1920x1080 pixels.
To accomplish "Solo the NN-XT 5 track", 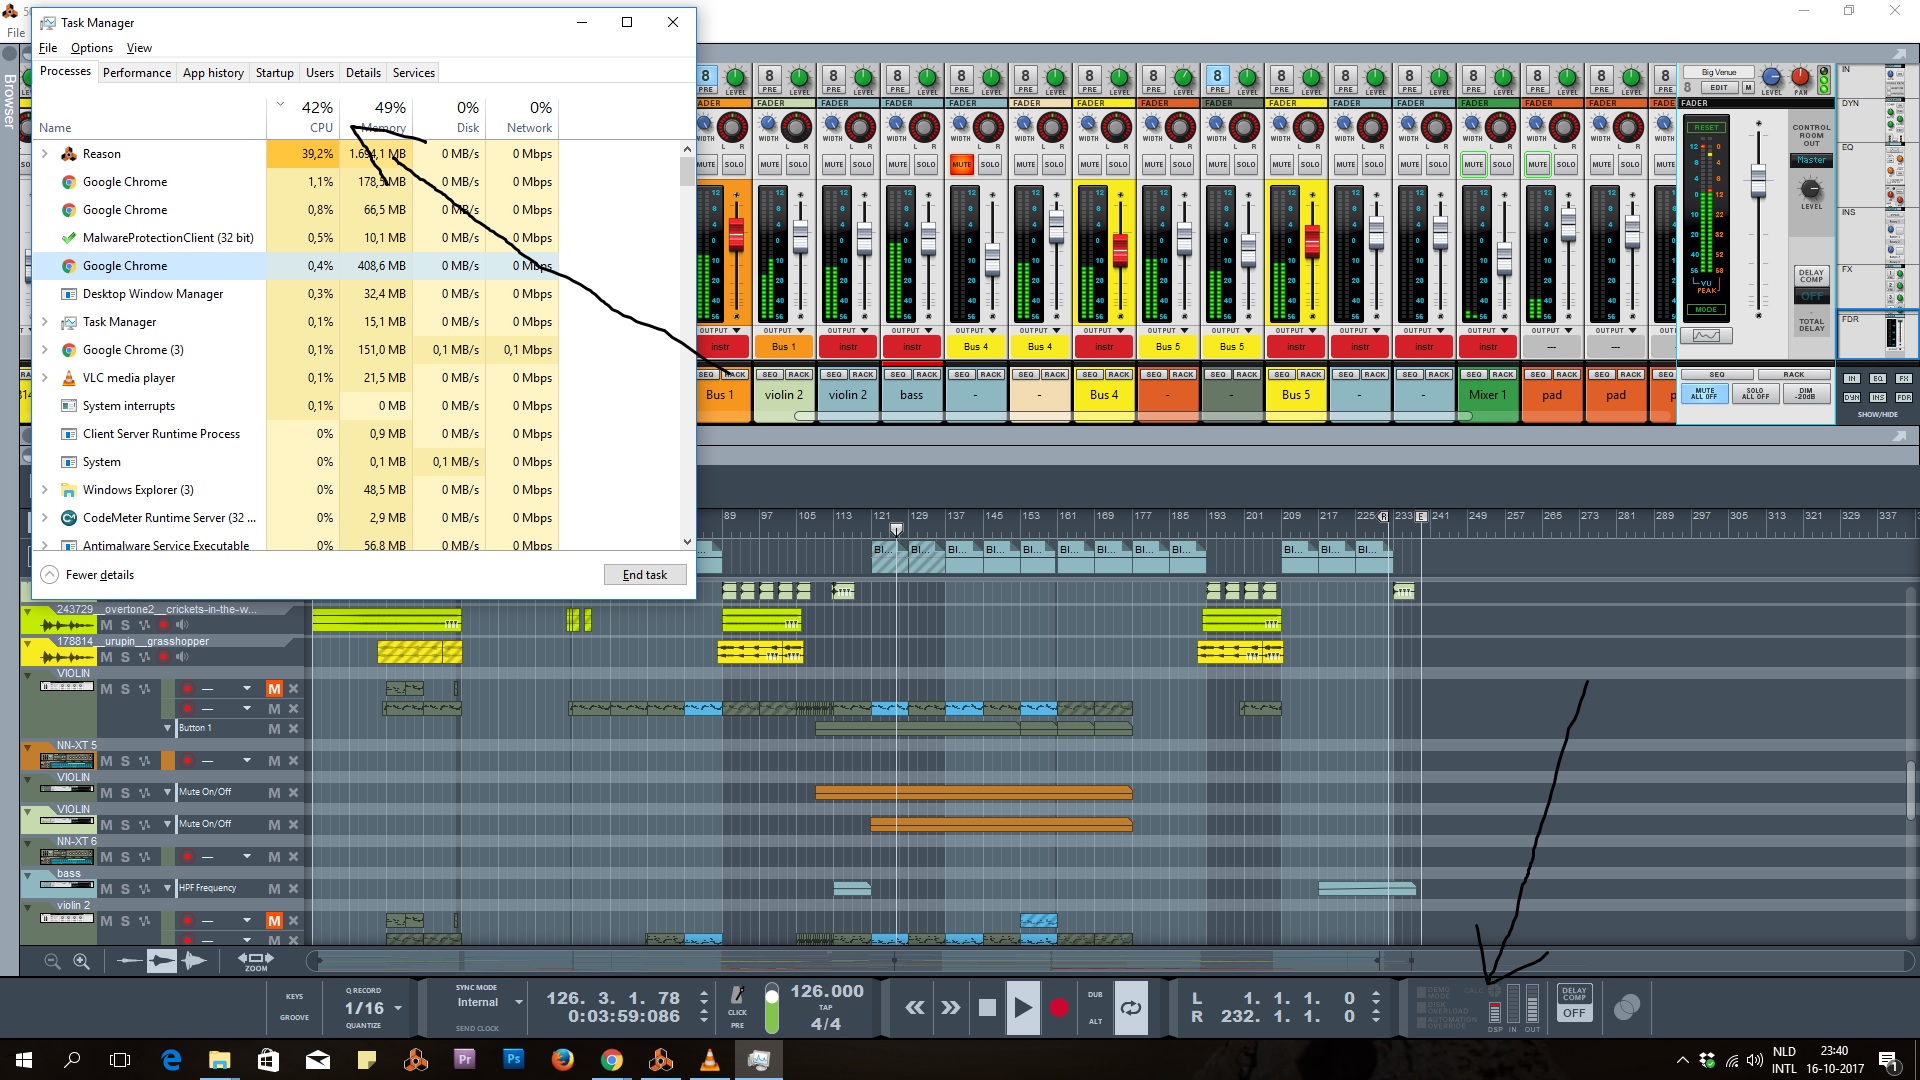I will click(125, 761).
